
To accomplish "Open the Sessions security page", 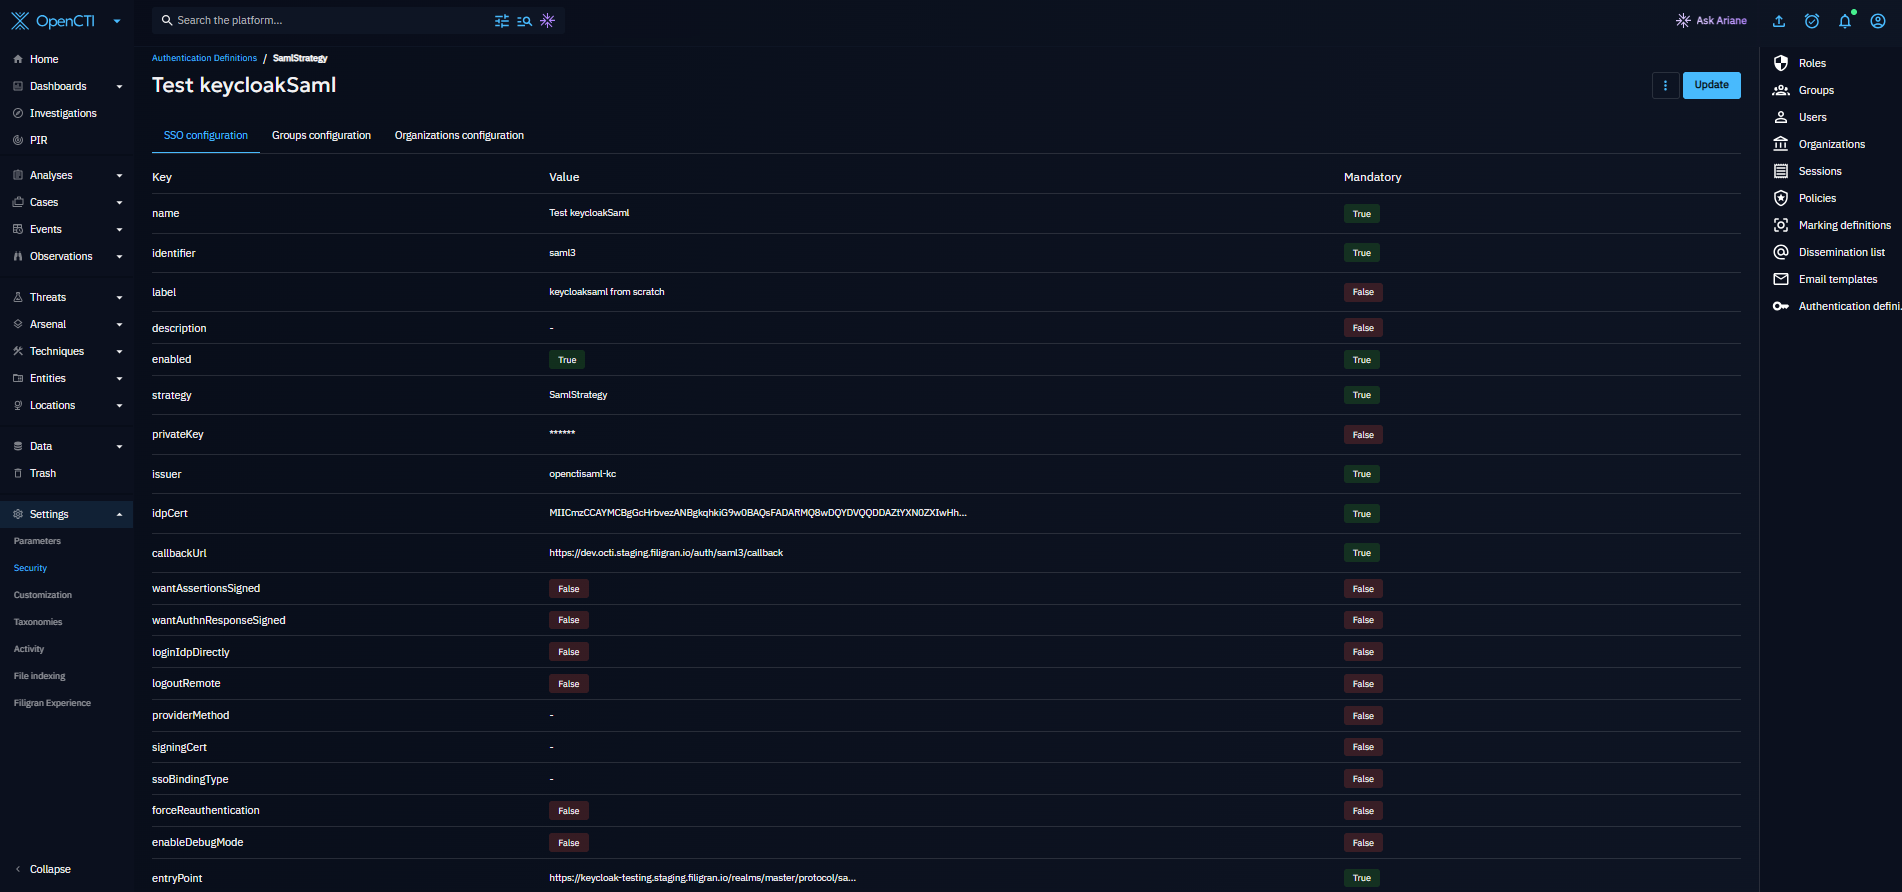I will coord(1819,171).
